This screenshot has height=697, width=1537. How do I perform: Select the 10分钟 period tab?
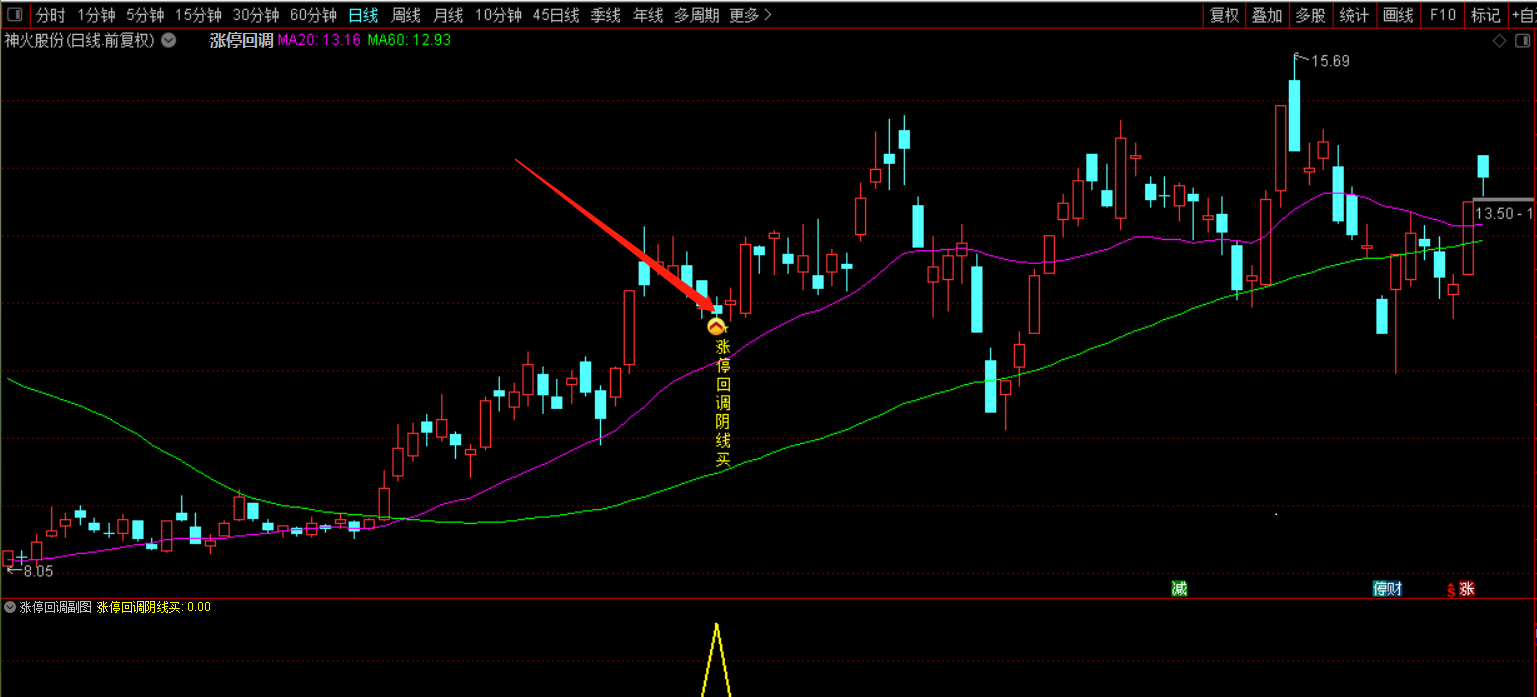click(498, 15)
